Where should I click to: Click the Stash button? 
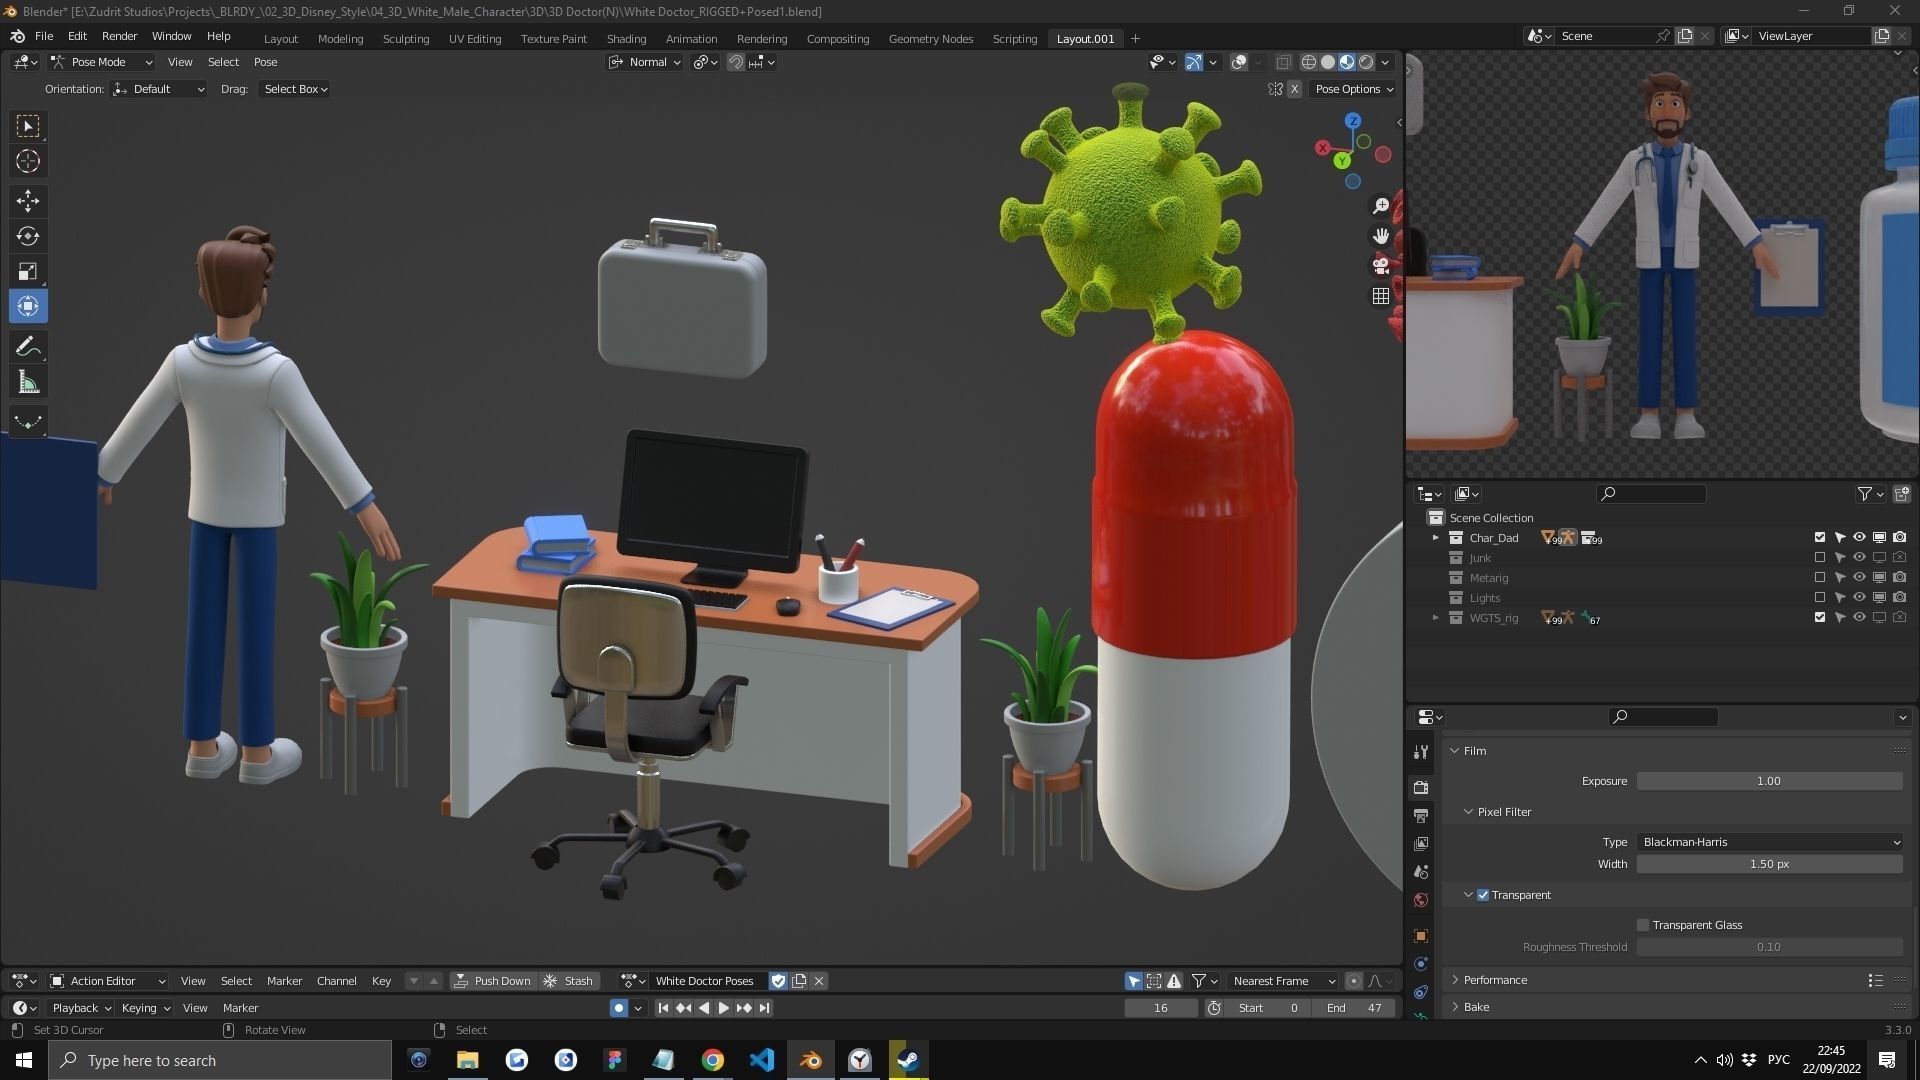click(x=569, y=981)
